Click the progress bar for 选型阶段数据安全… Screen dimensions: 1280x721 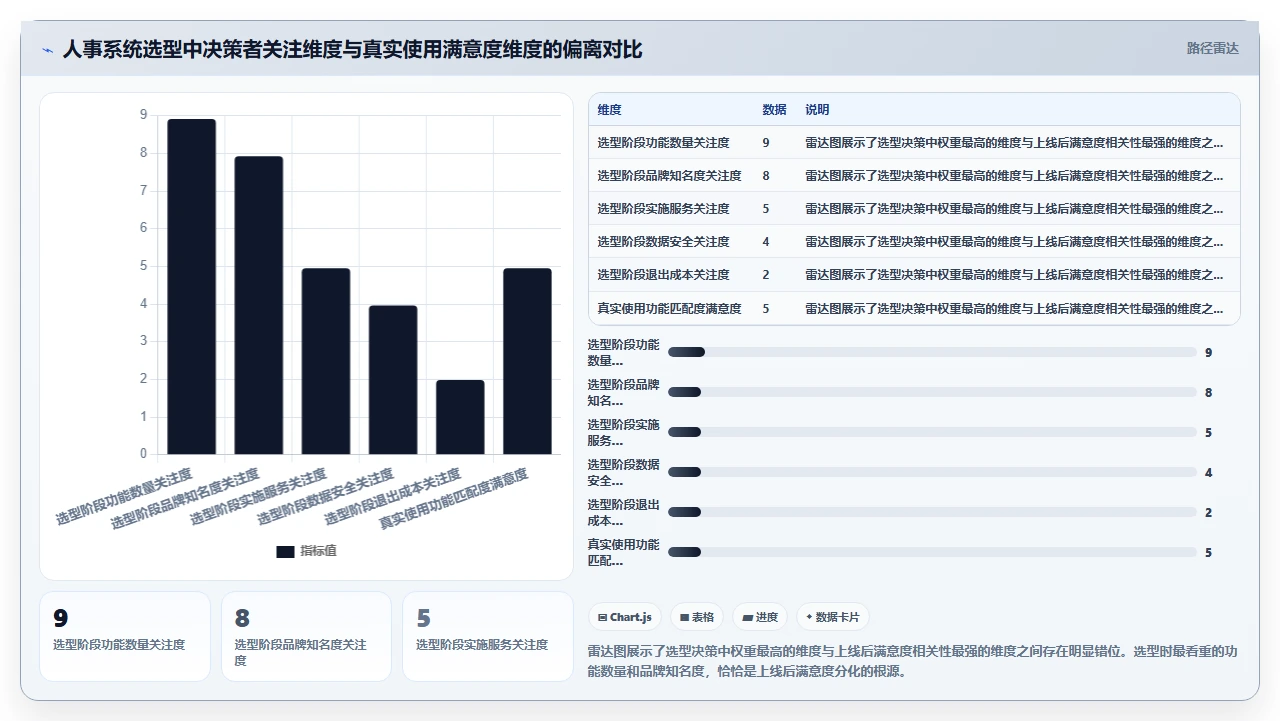click(932, 472)
